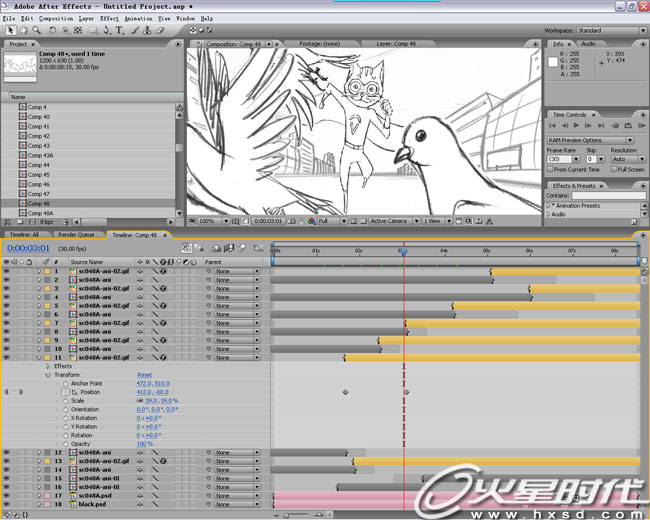650x520 pixels.
Task: Select the Type tool
Action: 119,30
